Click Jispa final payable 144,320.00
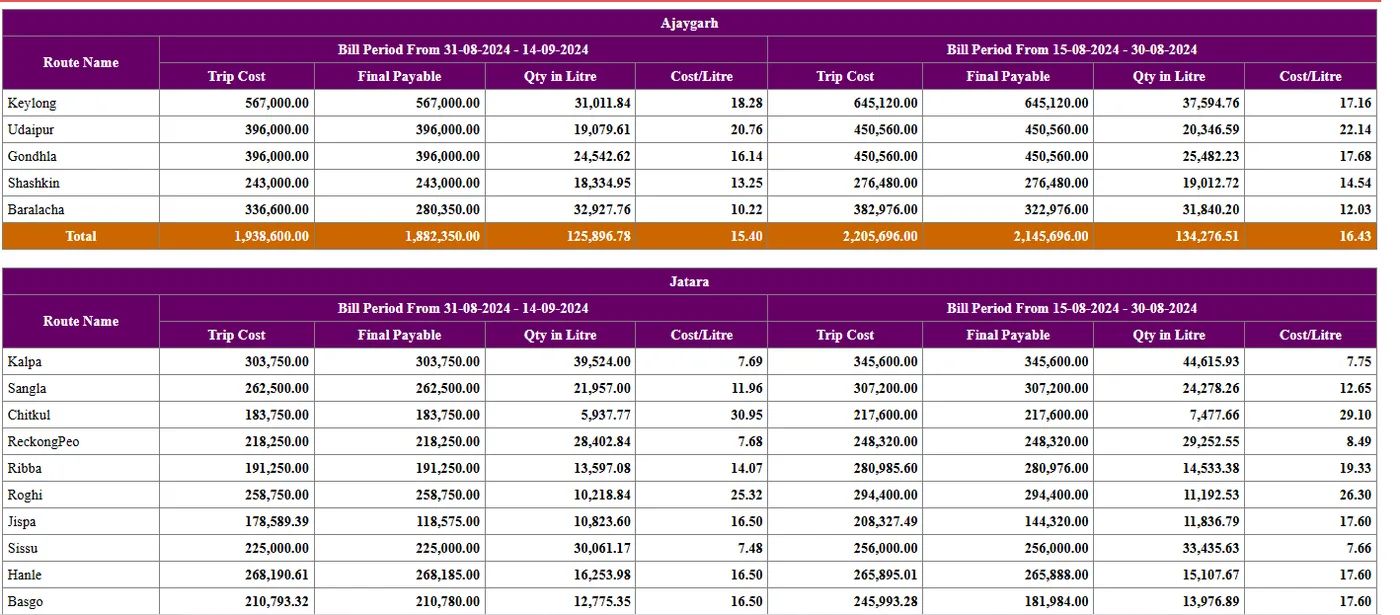Screen dimensions: 1400x615 pyautogui.click(x=1056, y=522)
